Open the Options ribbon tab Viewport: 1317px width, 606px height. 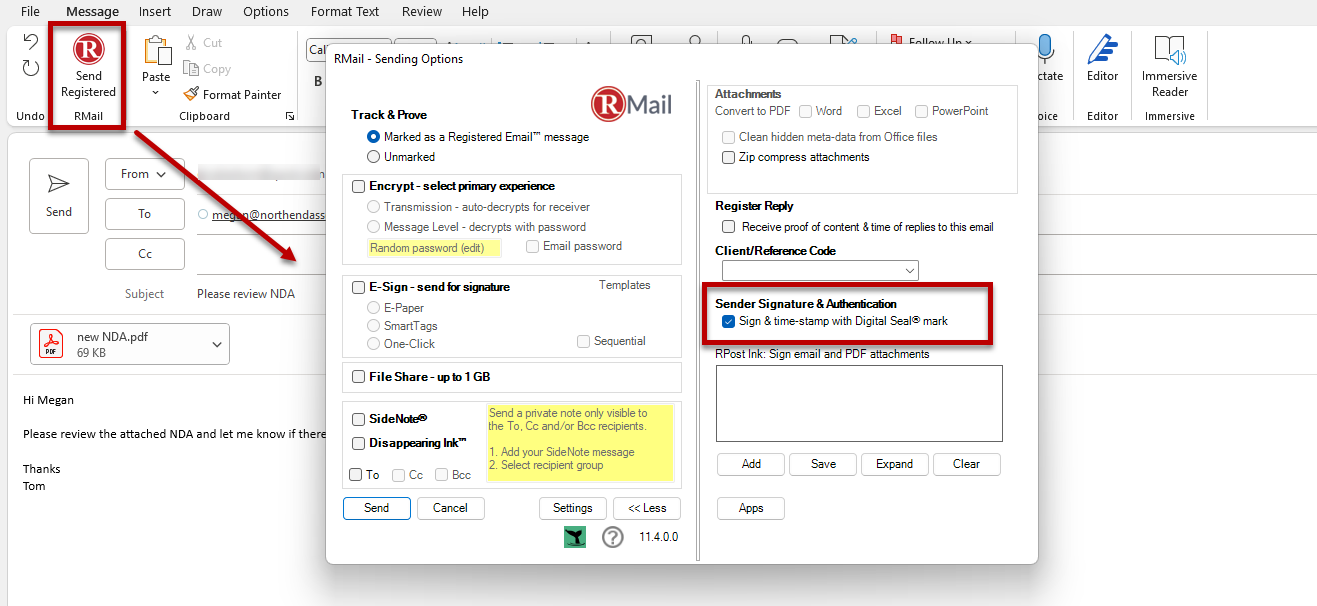click(266, 12)
